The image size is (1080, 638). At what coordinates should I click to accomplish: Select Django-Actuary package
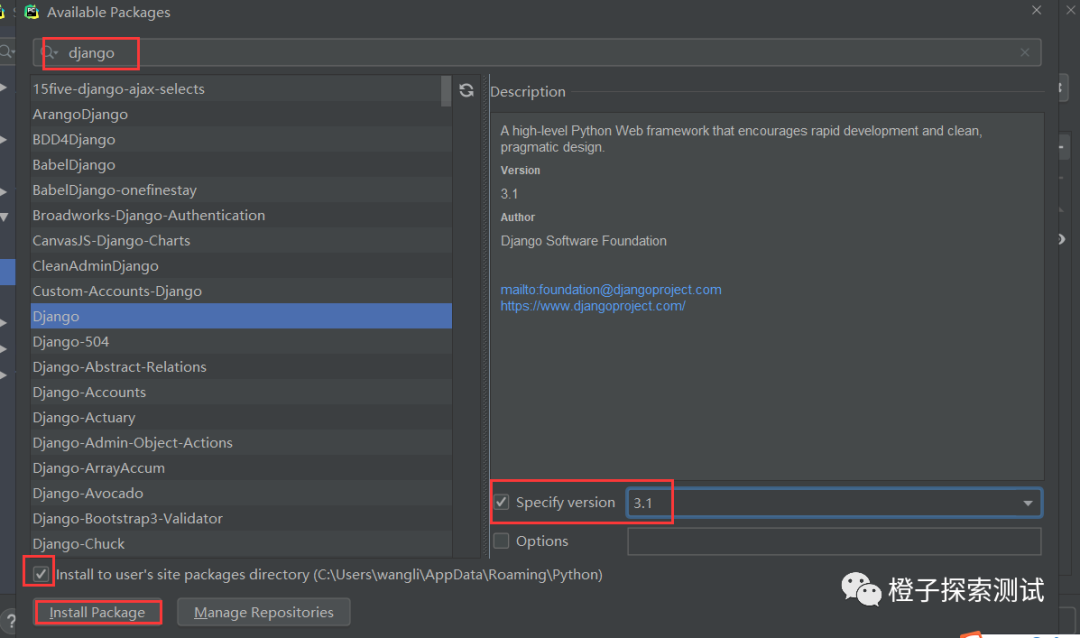pos(241,418)
